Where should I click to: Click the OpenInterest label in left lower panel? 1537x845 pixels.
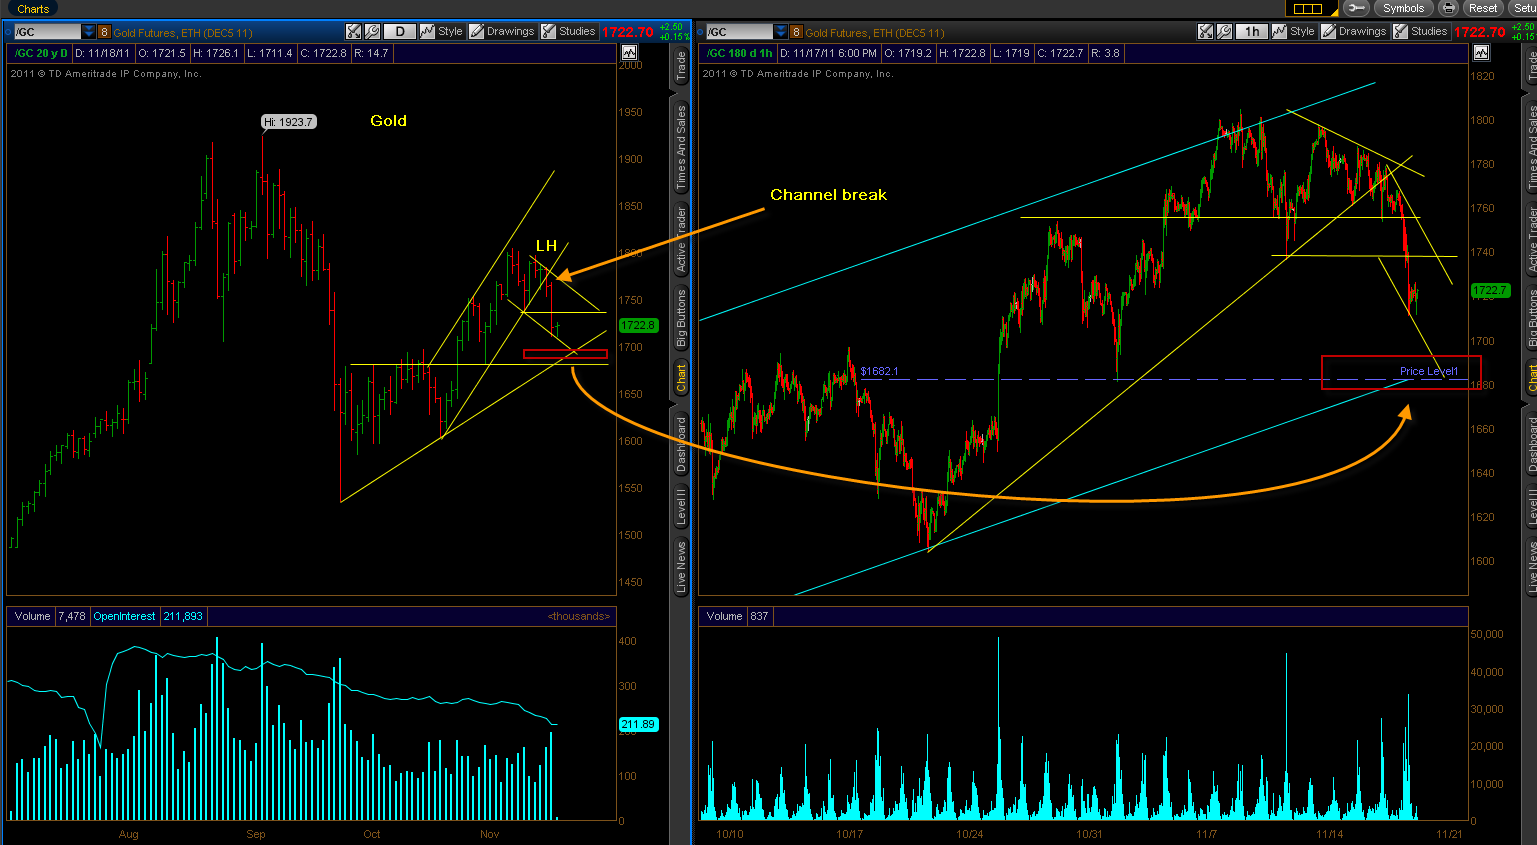[124, 616]
